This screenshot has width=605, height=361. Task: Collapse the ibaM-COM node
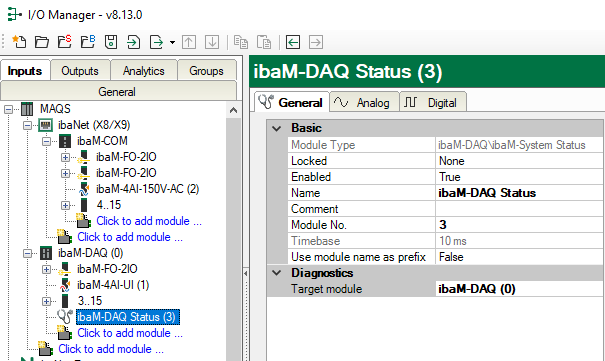[x=46, y=142]
